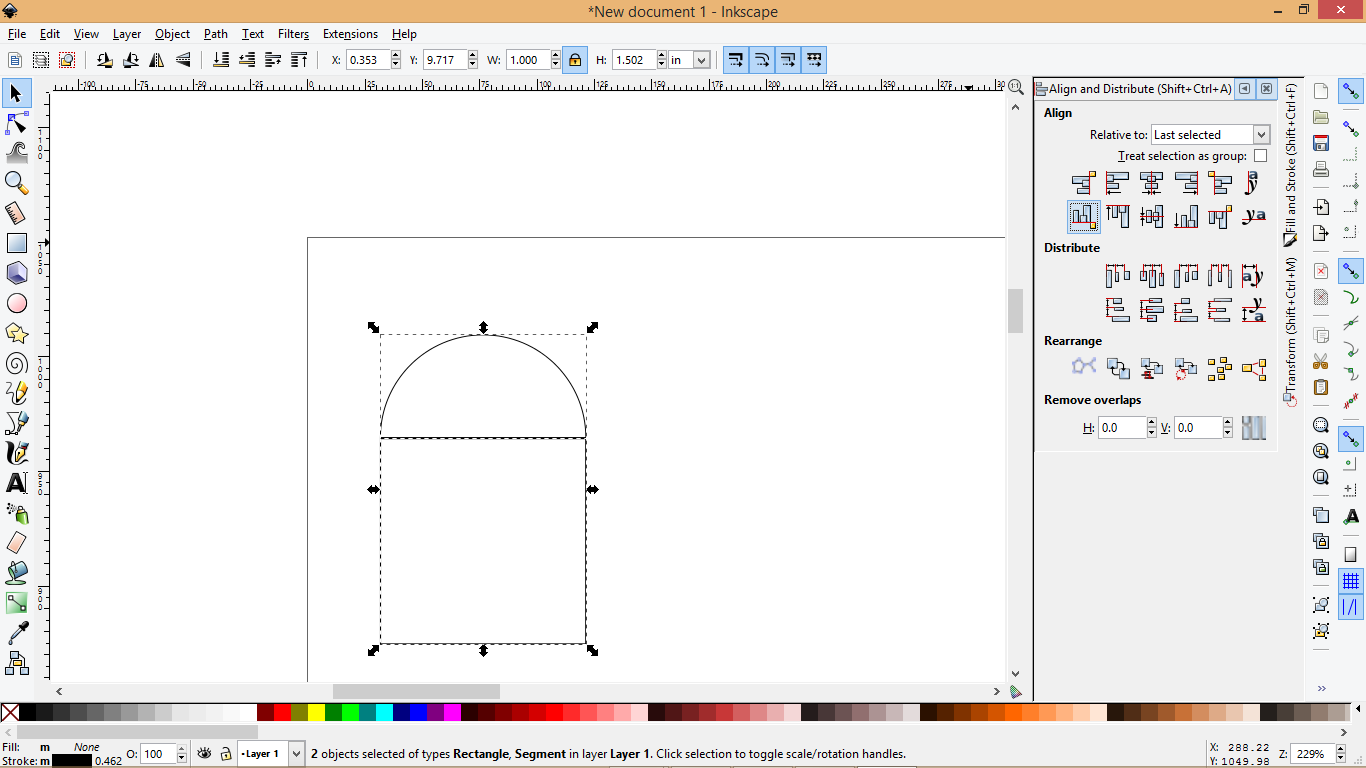The height and width of the screenshot is (768, 1366).
Task: Select the Text tool
Action: pos(16,483)
